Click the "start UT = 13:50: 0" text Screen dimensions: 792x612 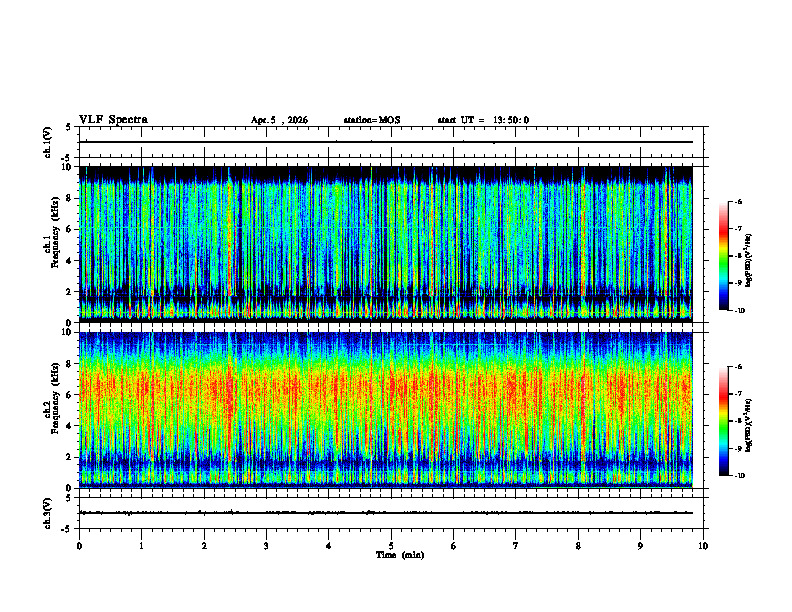click(483, 120)
